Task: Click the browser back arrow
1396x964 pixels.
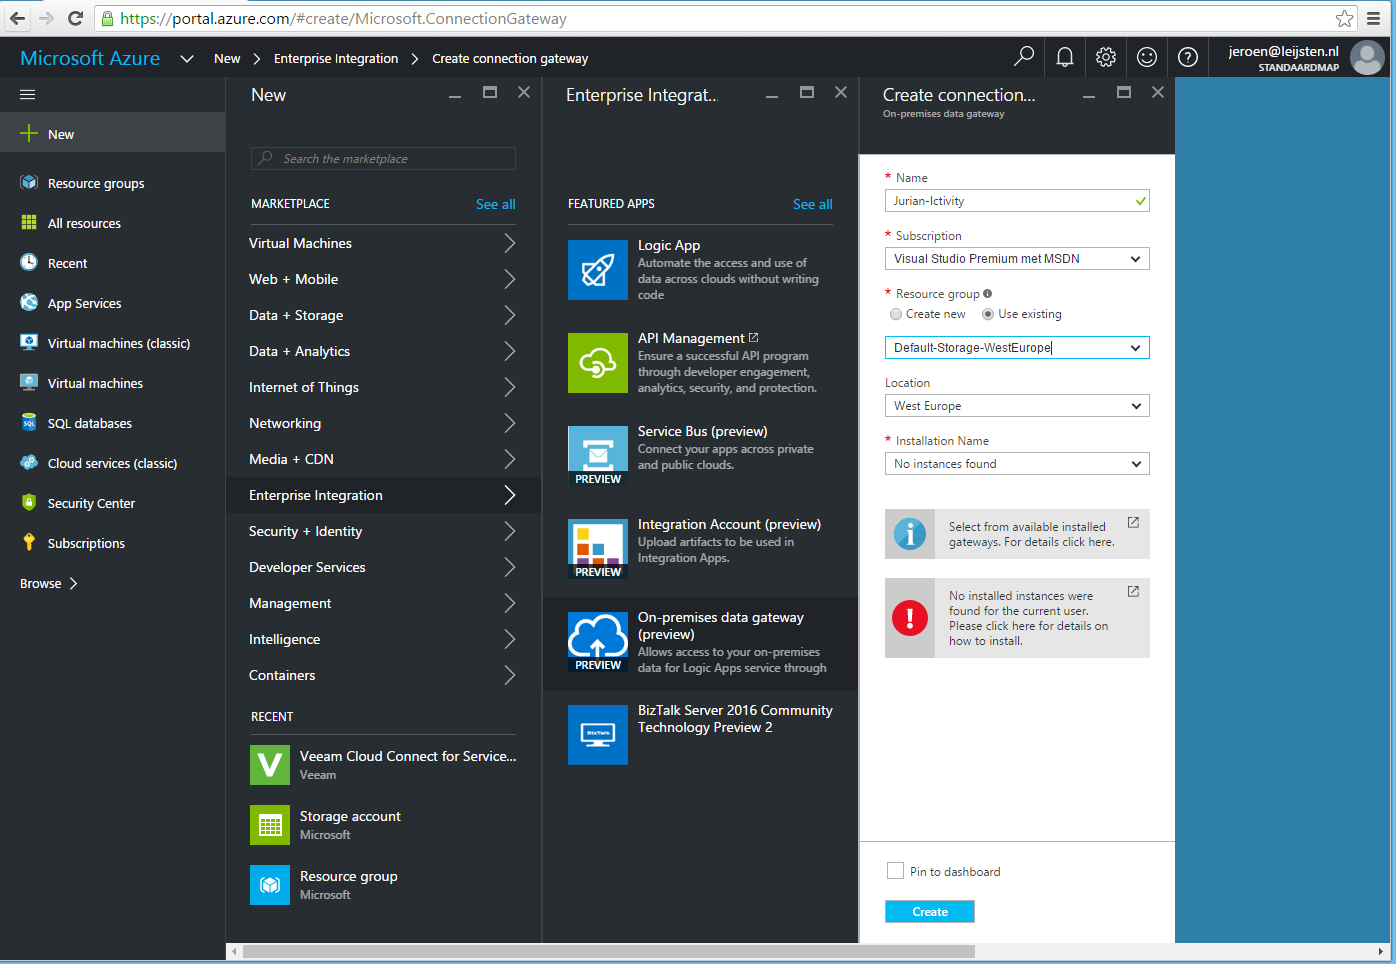Action: pos(17,18)
